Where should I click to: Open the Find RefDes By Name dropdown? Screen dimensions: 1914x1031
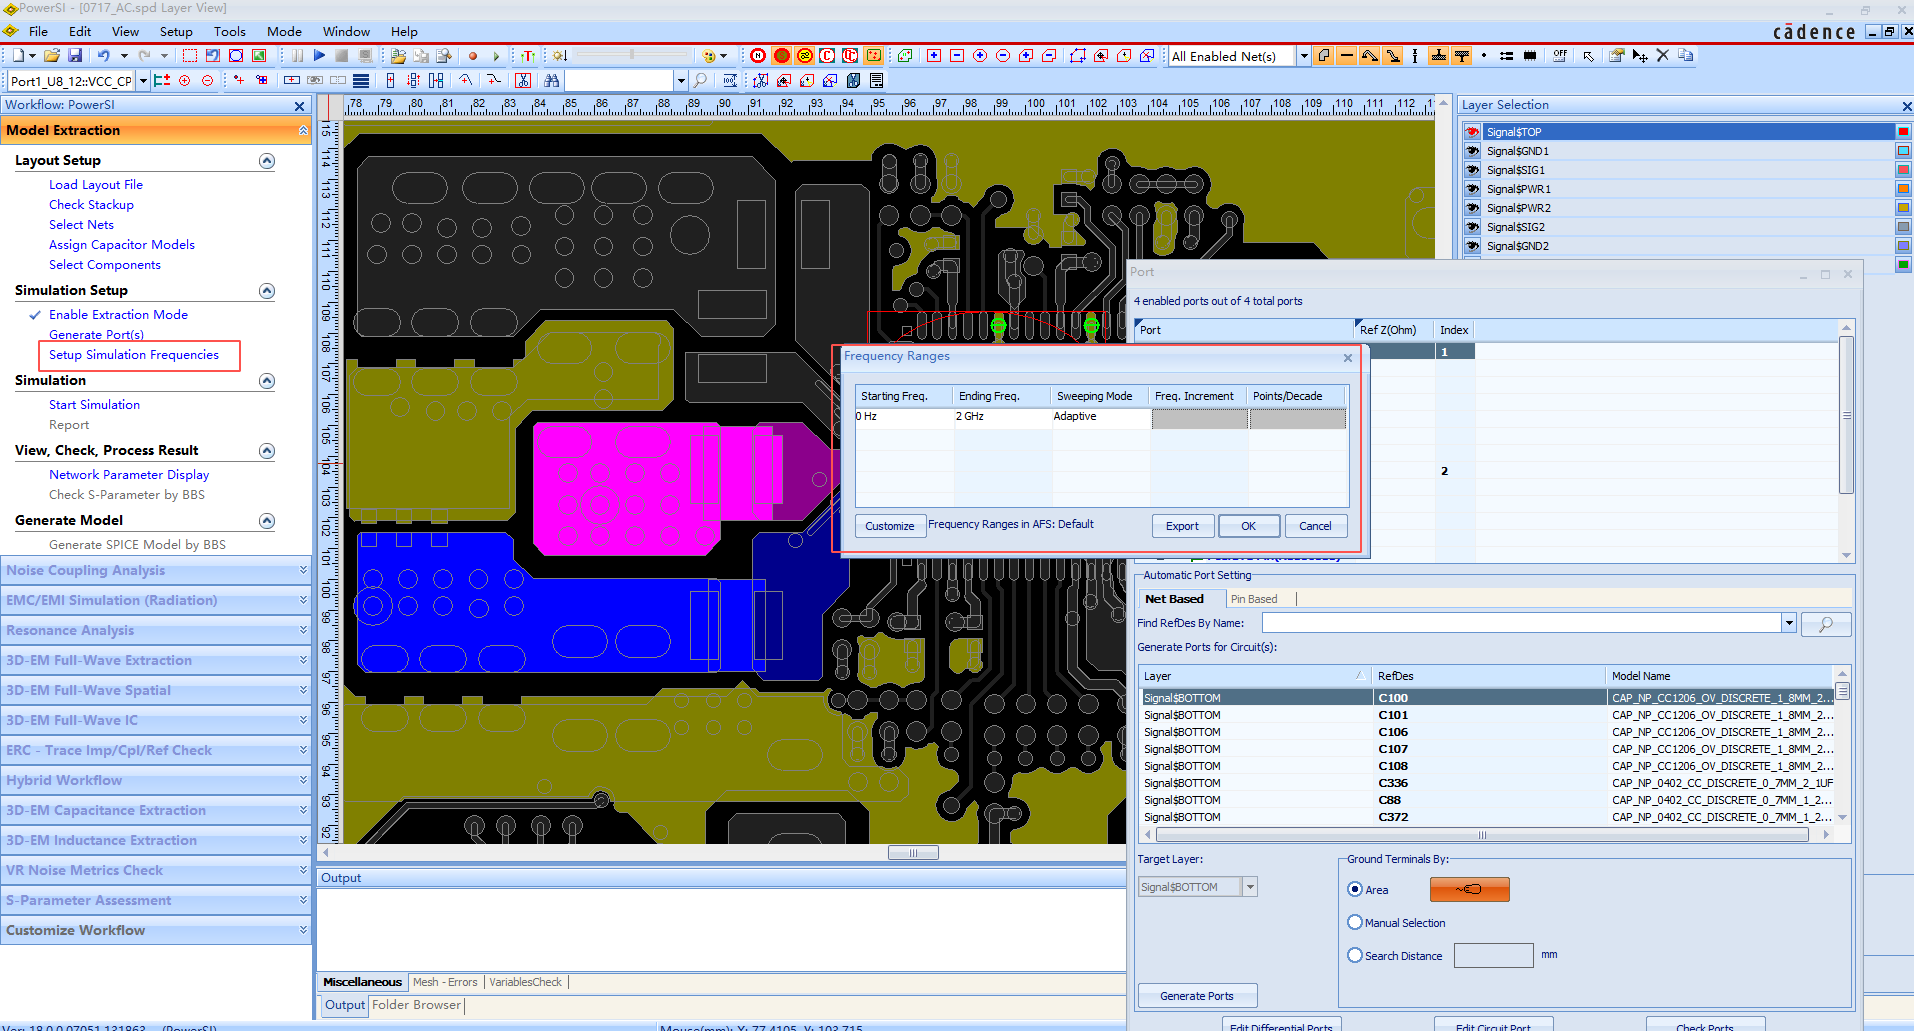[x=1788, y=623]
